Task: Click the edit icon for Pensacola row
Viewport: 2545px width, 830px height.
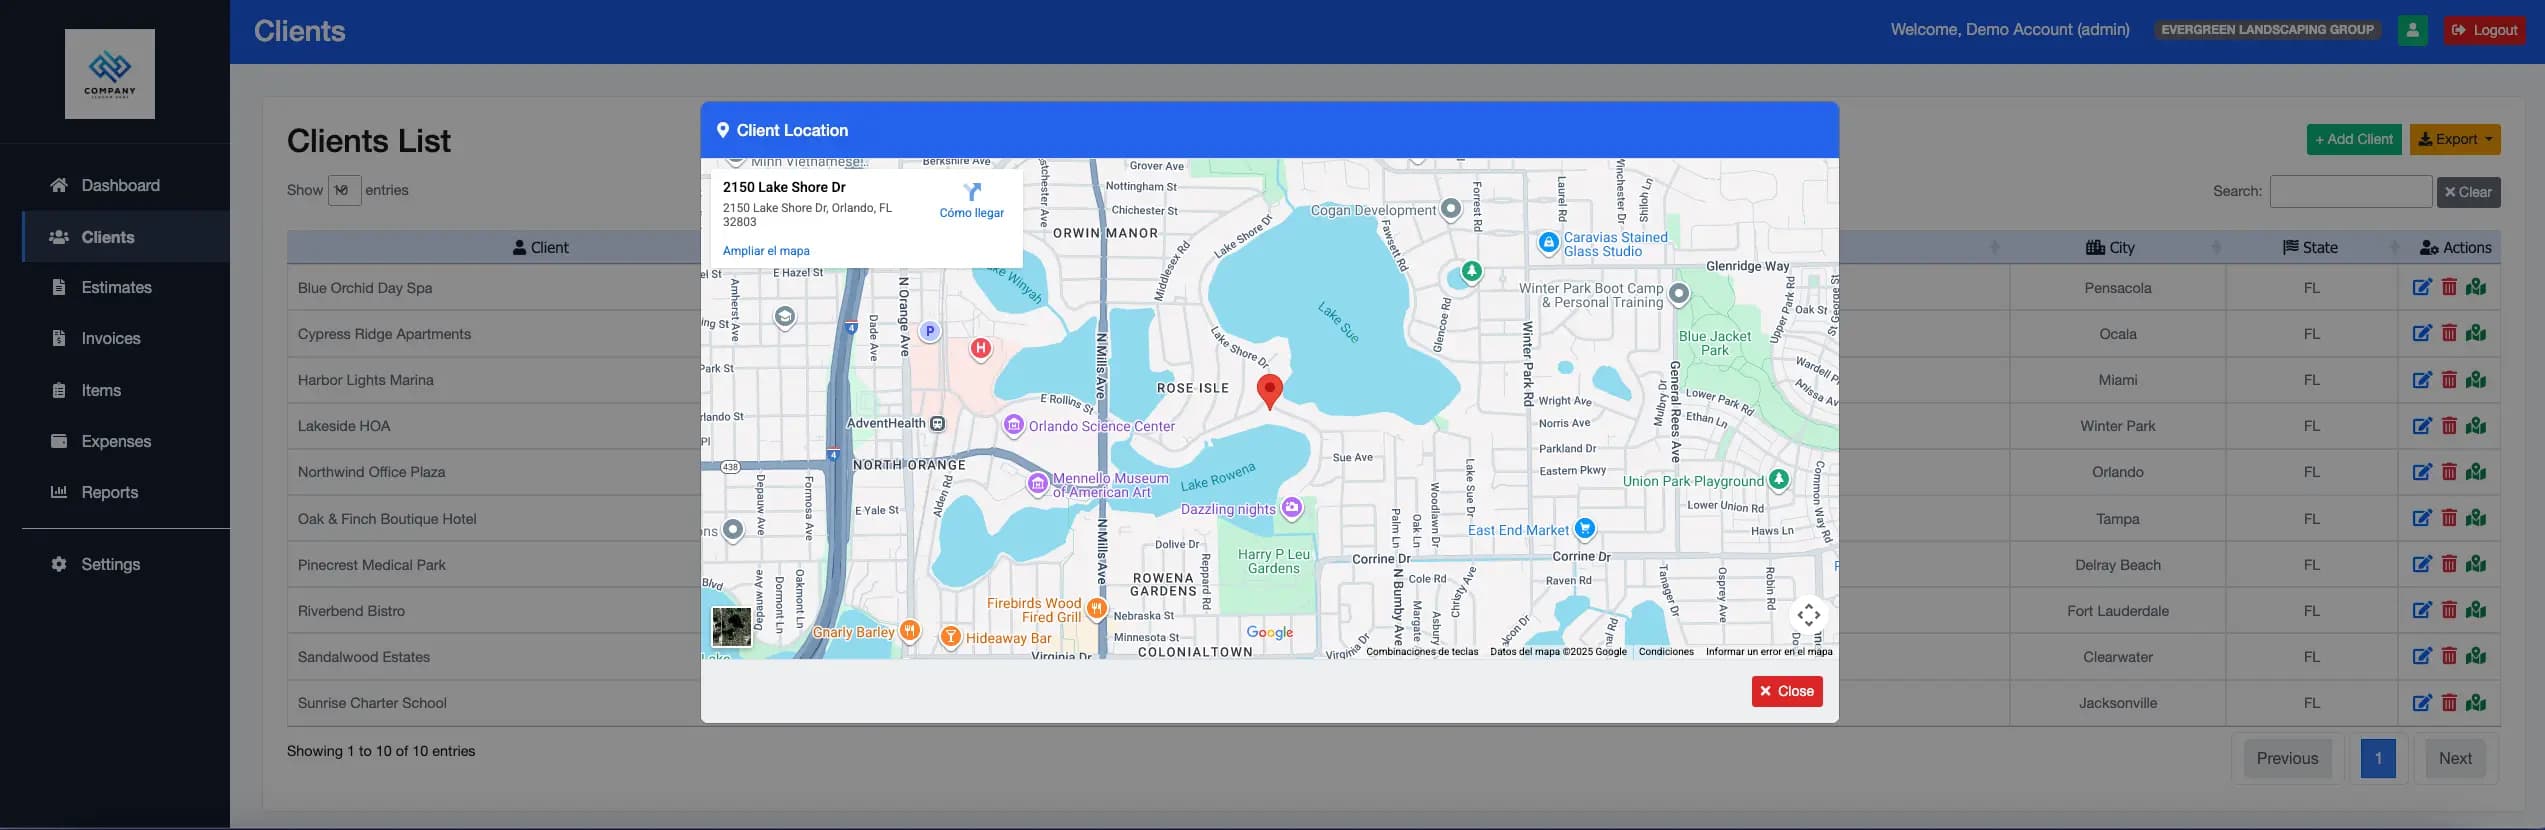Action: pos(2421,288)
